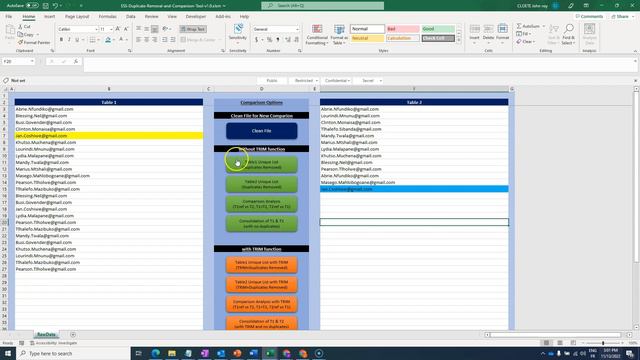The width and height of the screenshot is (640, 360).
Task: Click the Borders icon
Action: click(93, 40)
